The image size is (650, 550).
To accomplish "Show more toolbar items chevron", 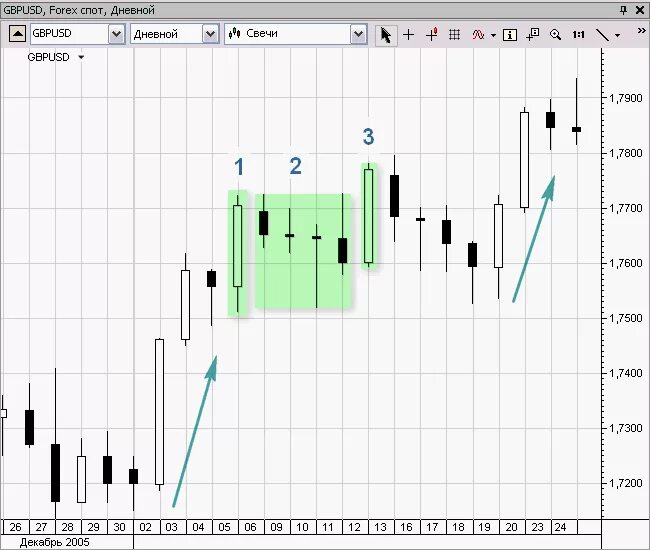I will click(x=641, y=30).
